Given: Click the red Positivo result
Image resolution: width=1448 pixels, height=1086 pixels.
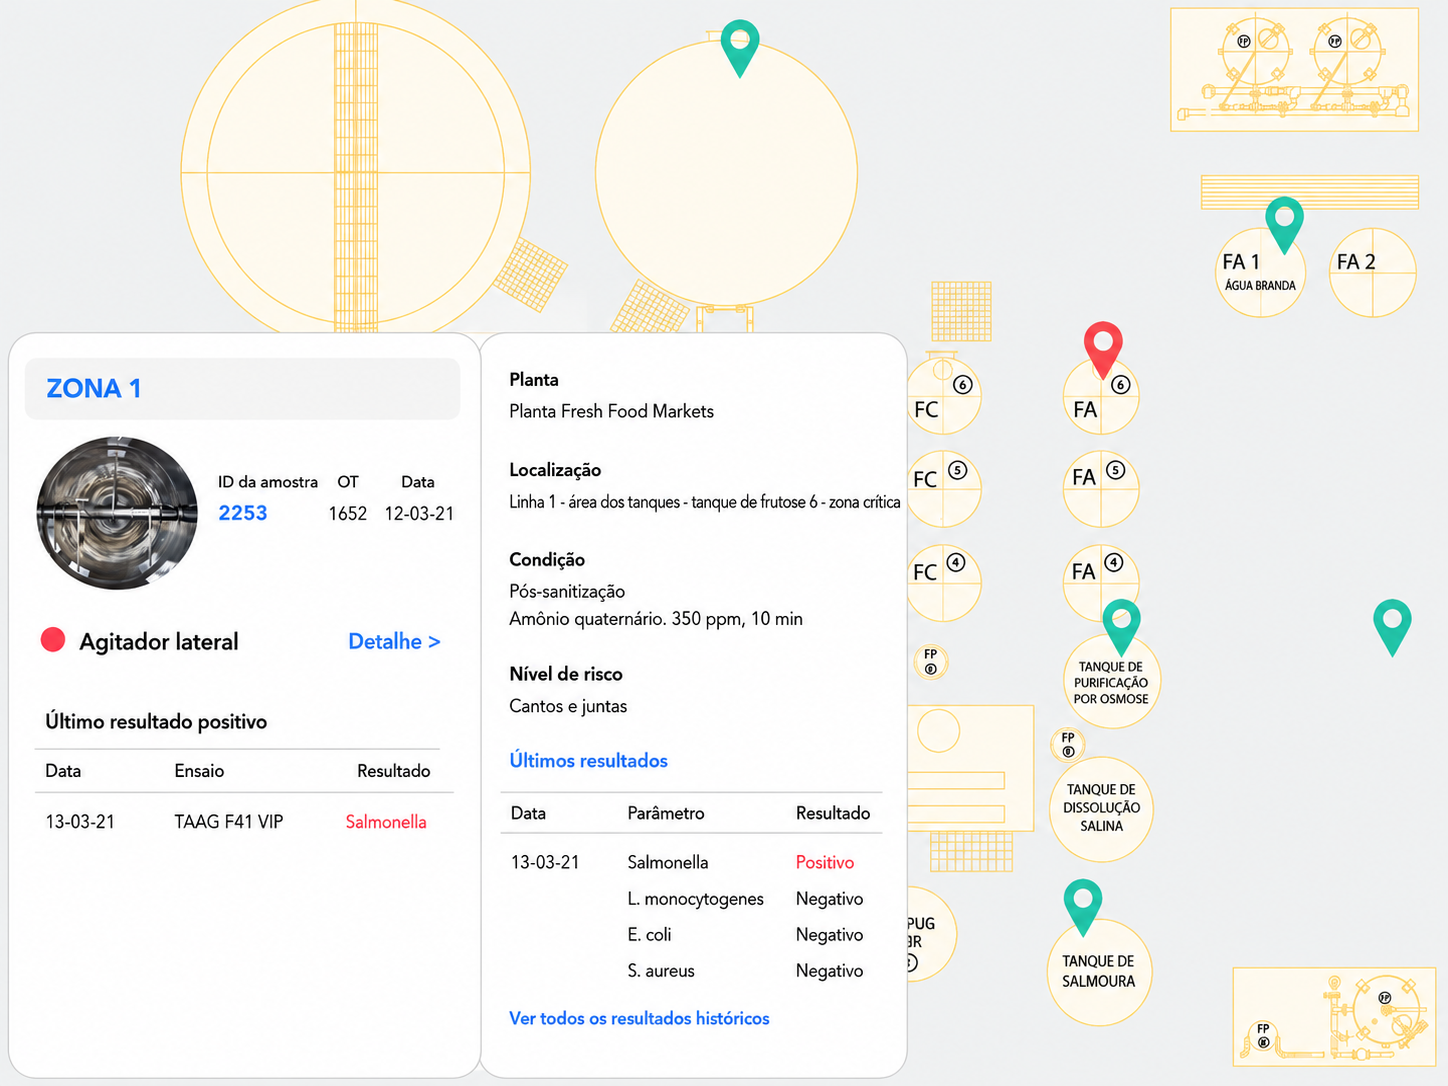Looking at the screenshot, I should click(x=825, y=862).
